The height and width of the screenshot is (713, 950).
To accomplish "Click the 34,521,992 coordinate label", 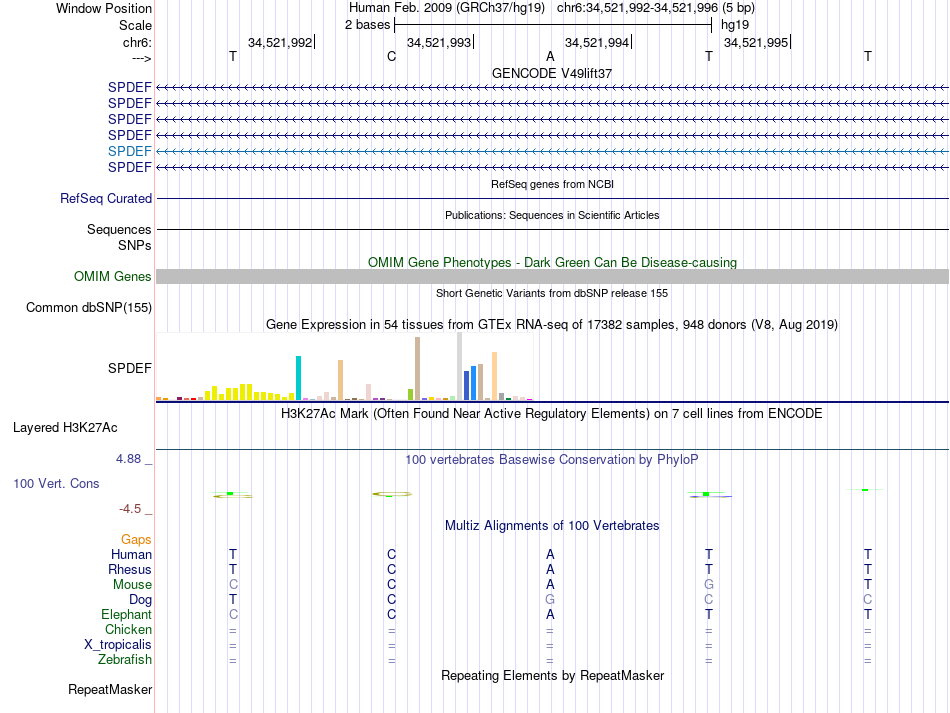I will click(280, 42).
